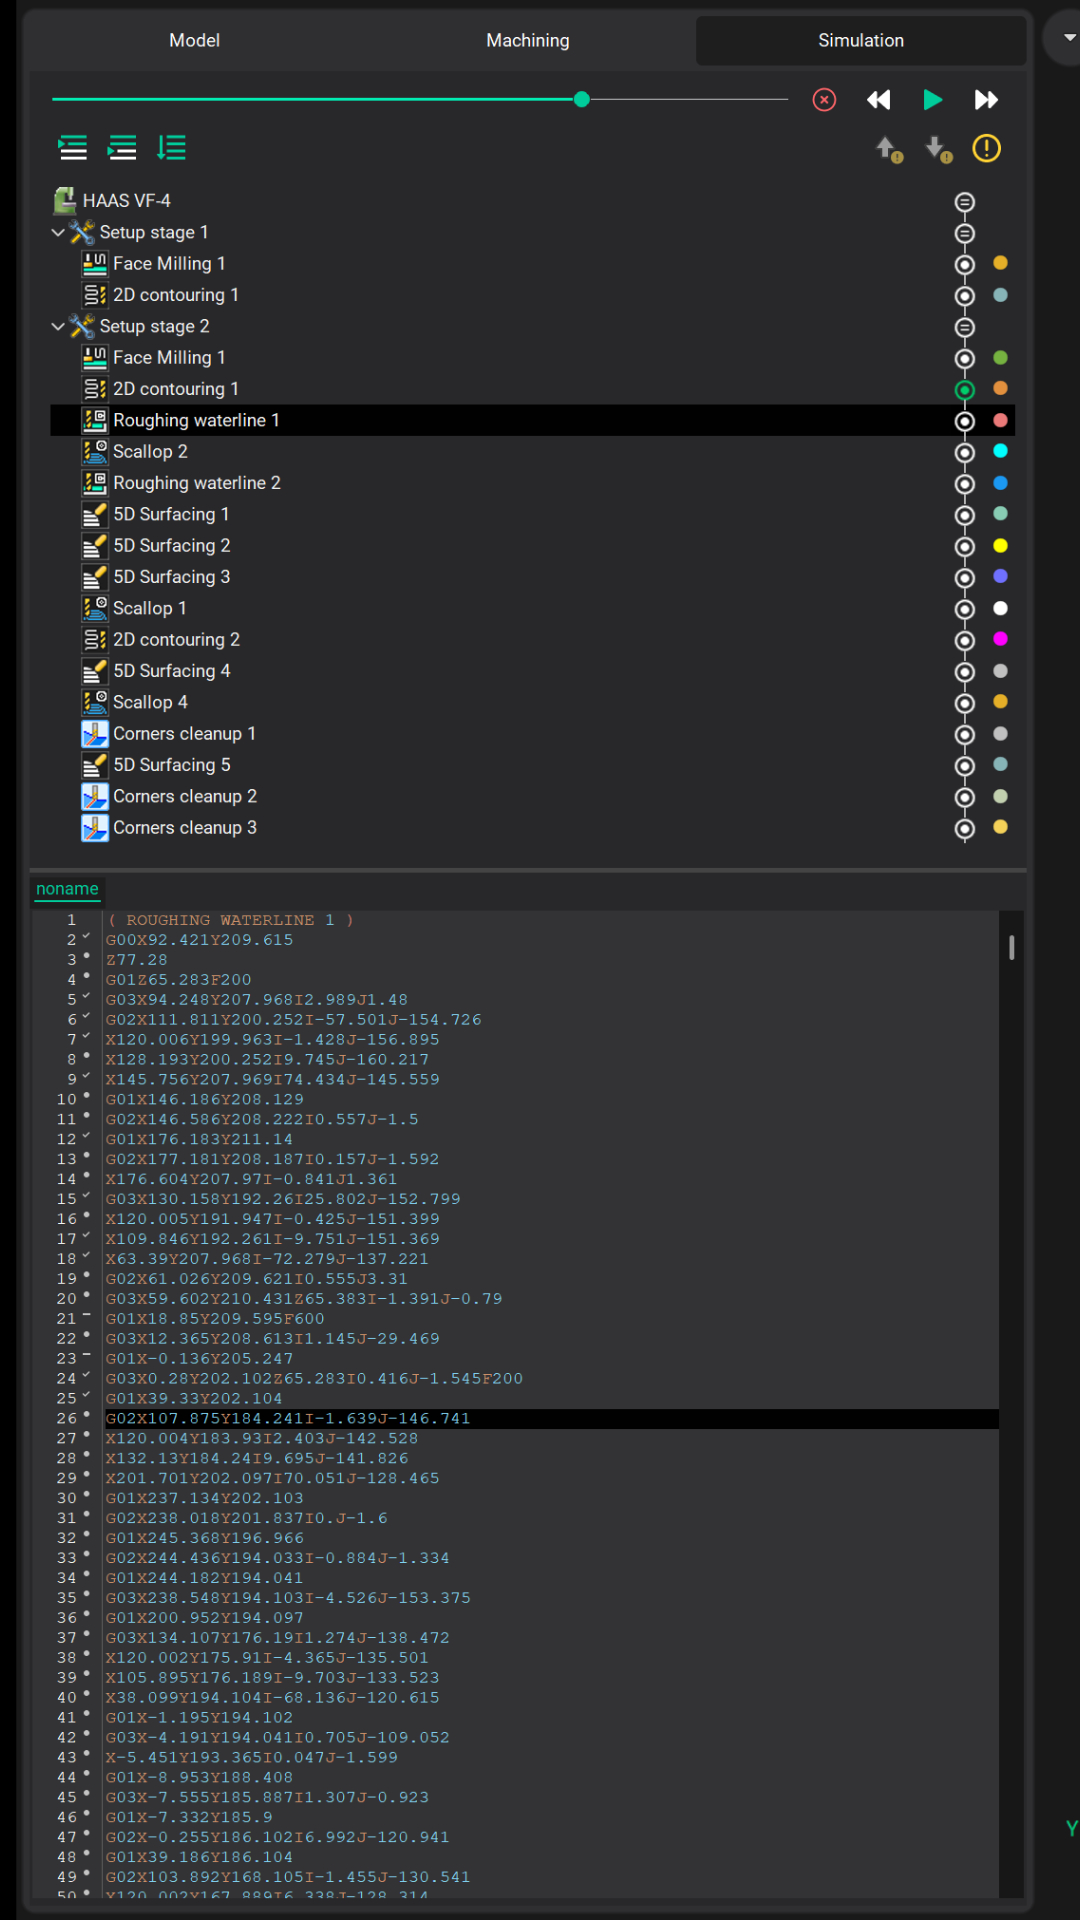Select the Roughing waterline 2 operation

196,483
